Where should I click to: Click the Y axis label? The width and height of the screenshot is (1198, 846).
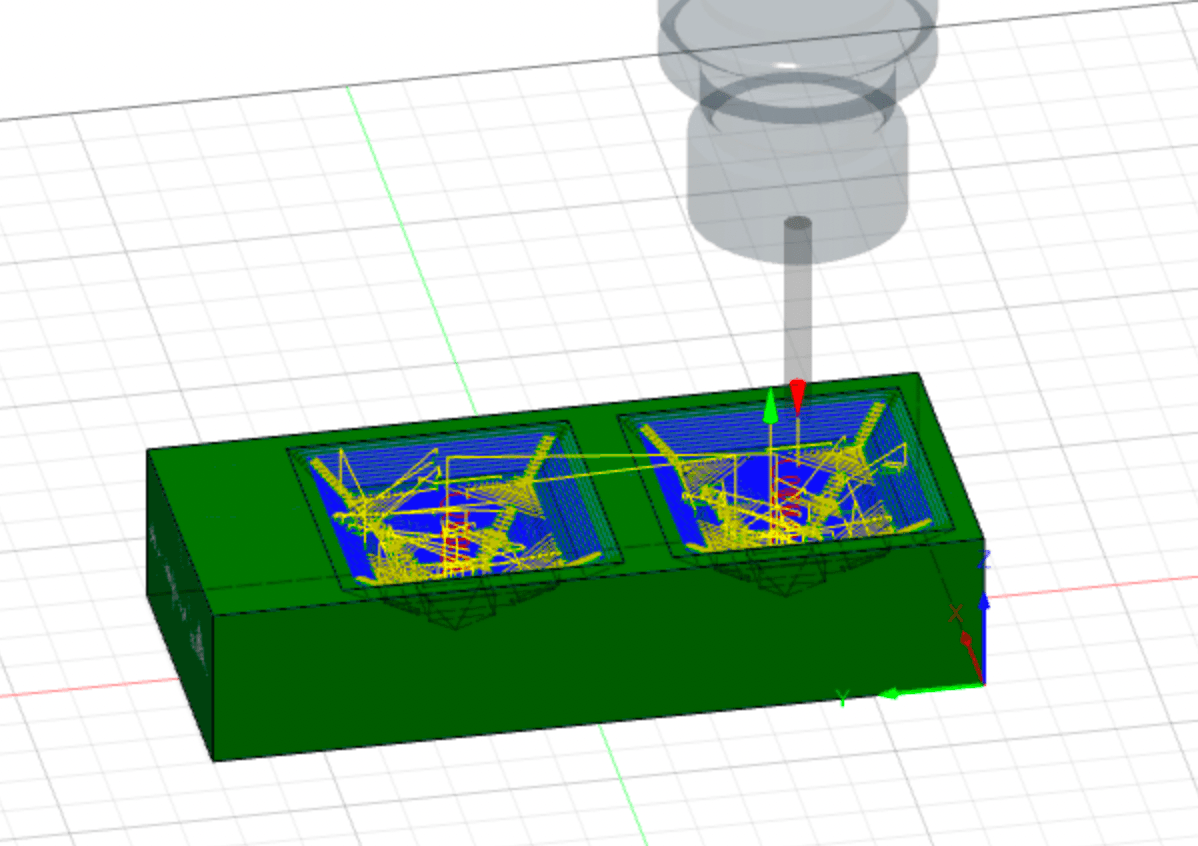click(842, 699)
